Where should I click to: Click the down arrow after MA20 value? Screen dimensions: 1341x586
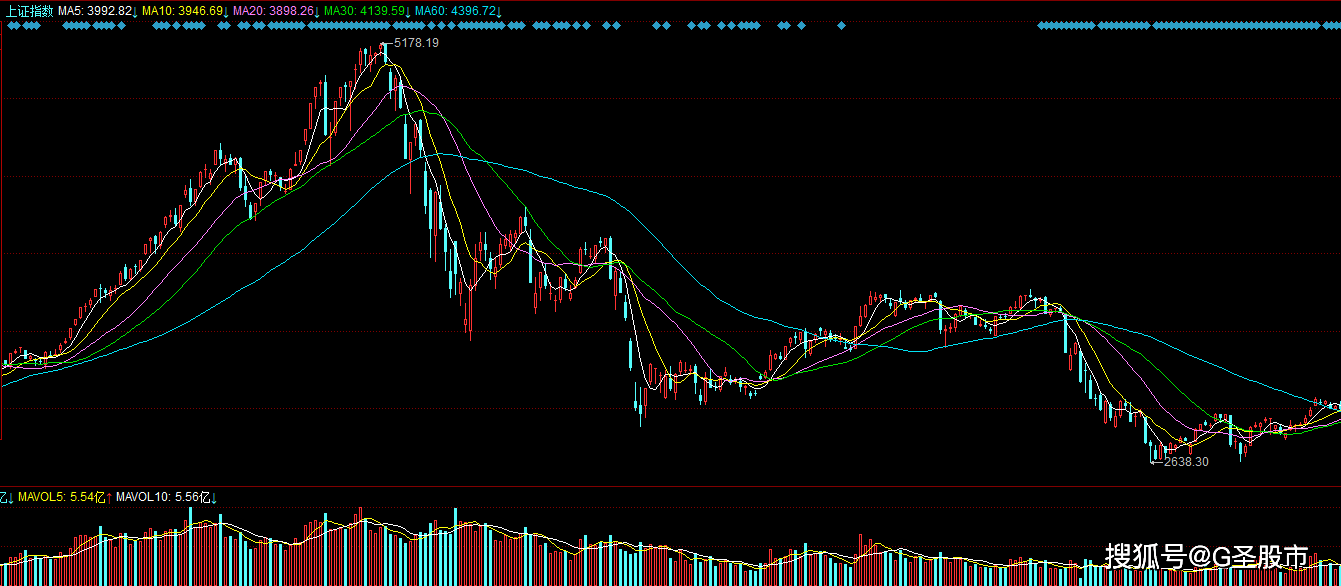click(317, 12)
